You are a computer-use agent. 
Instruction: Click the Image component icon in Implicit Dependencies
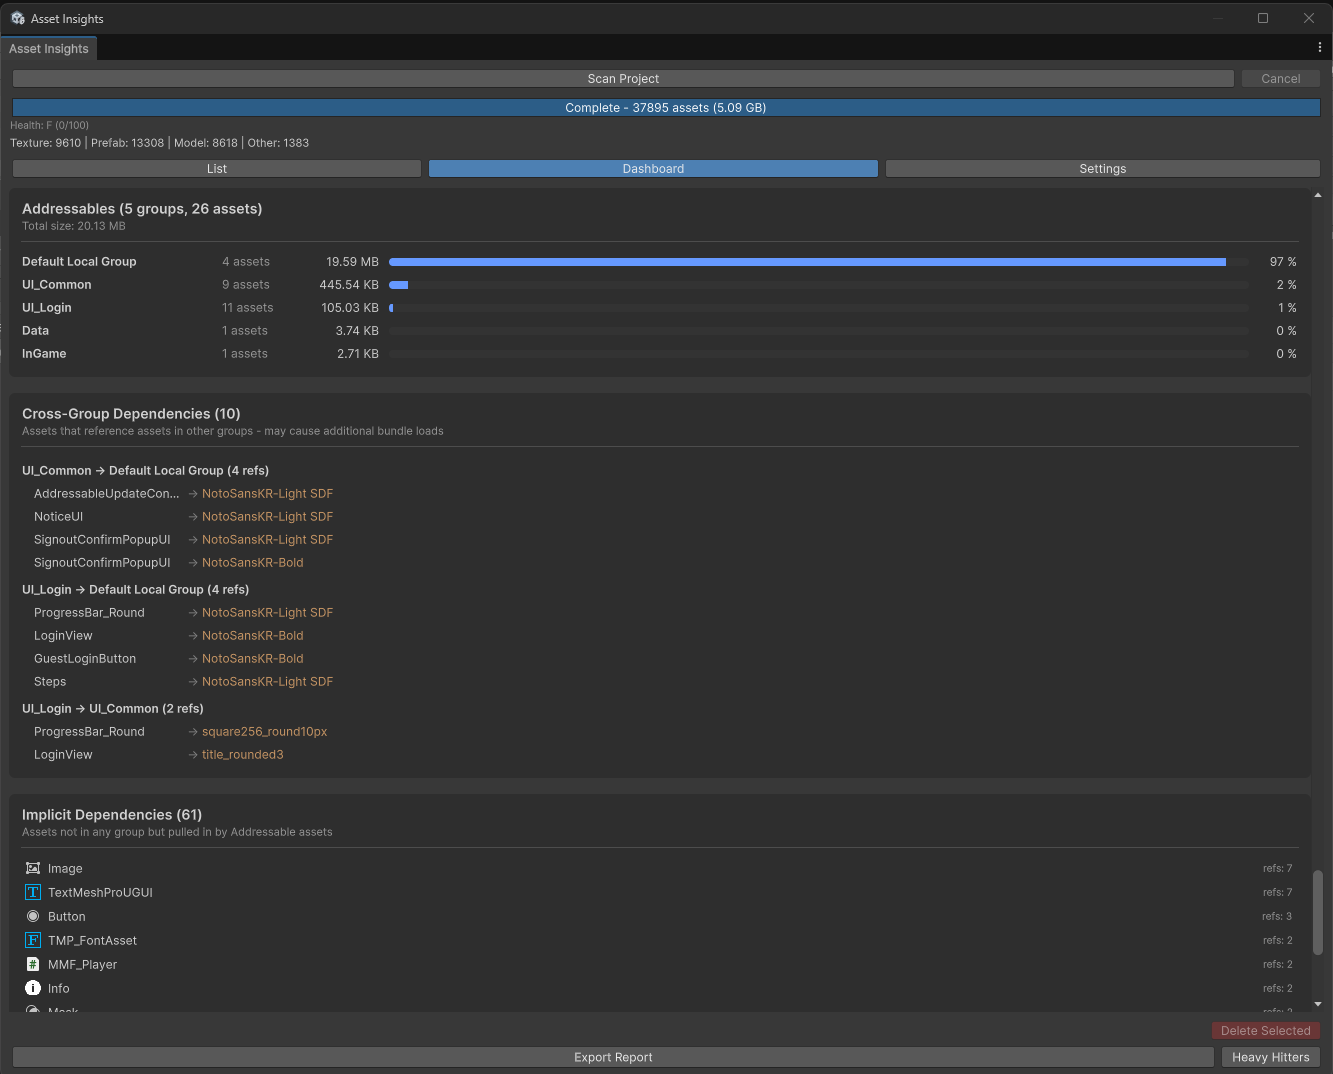[33, 868]
